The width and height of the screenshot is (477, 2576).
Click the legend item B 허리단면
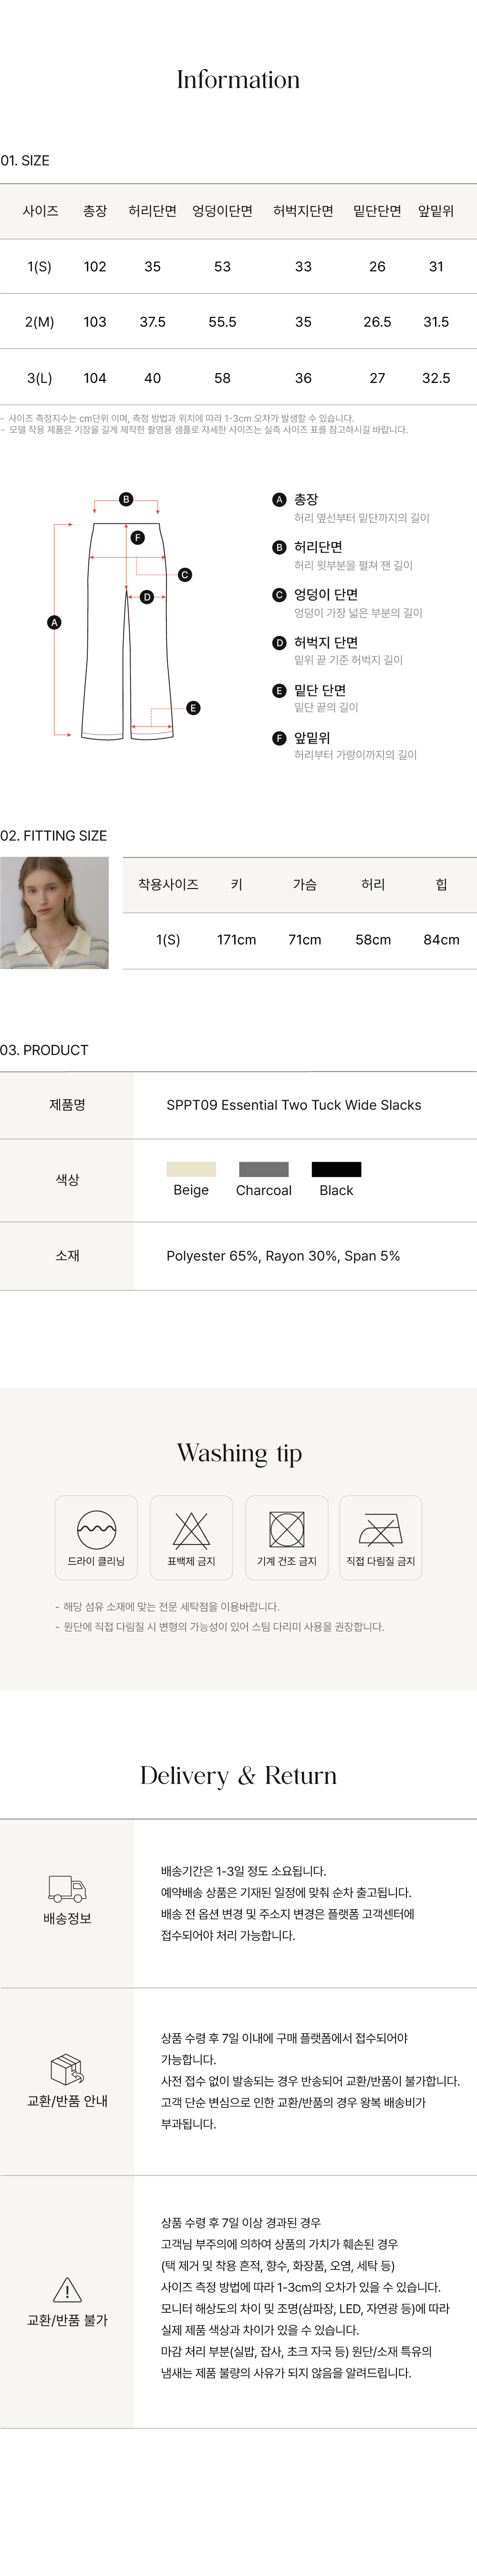(317, 547)
